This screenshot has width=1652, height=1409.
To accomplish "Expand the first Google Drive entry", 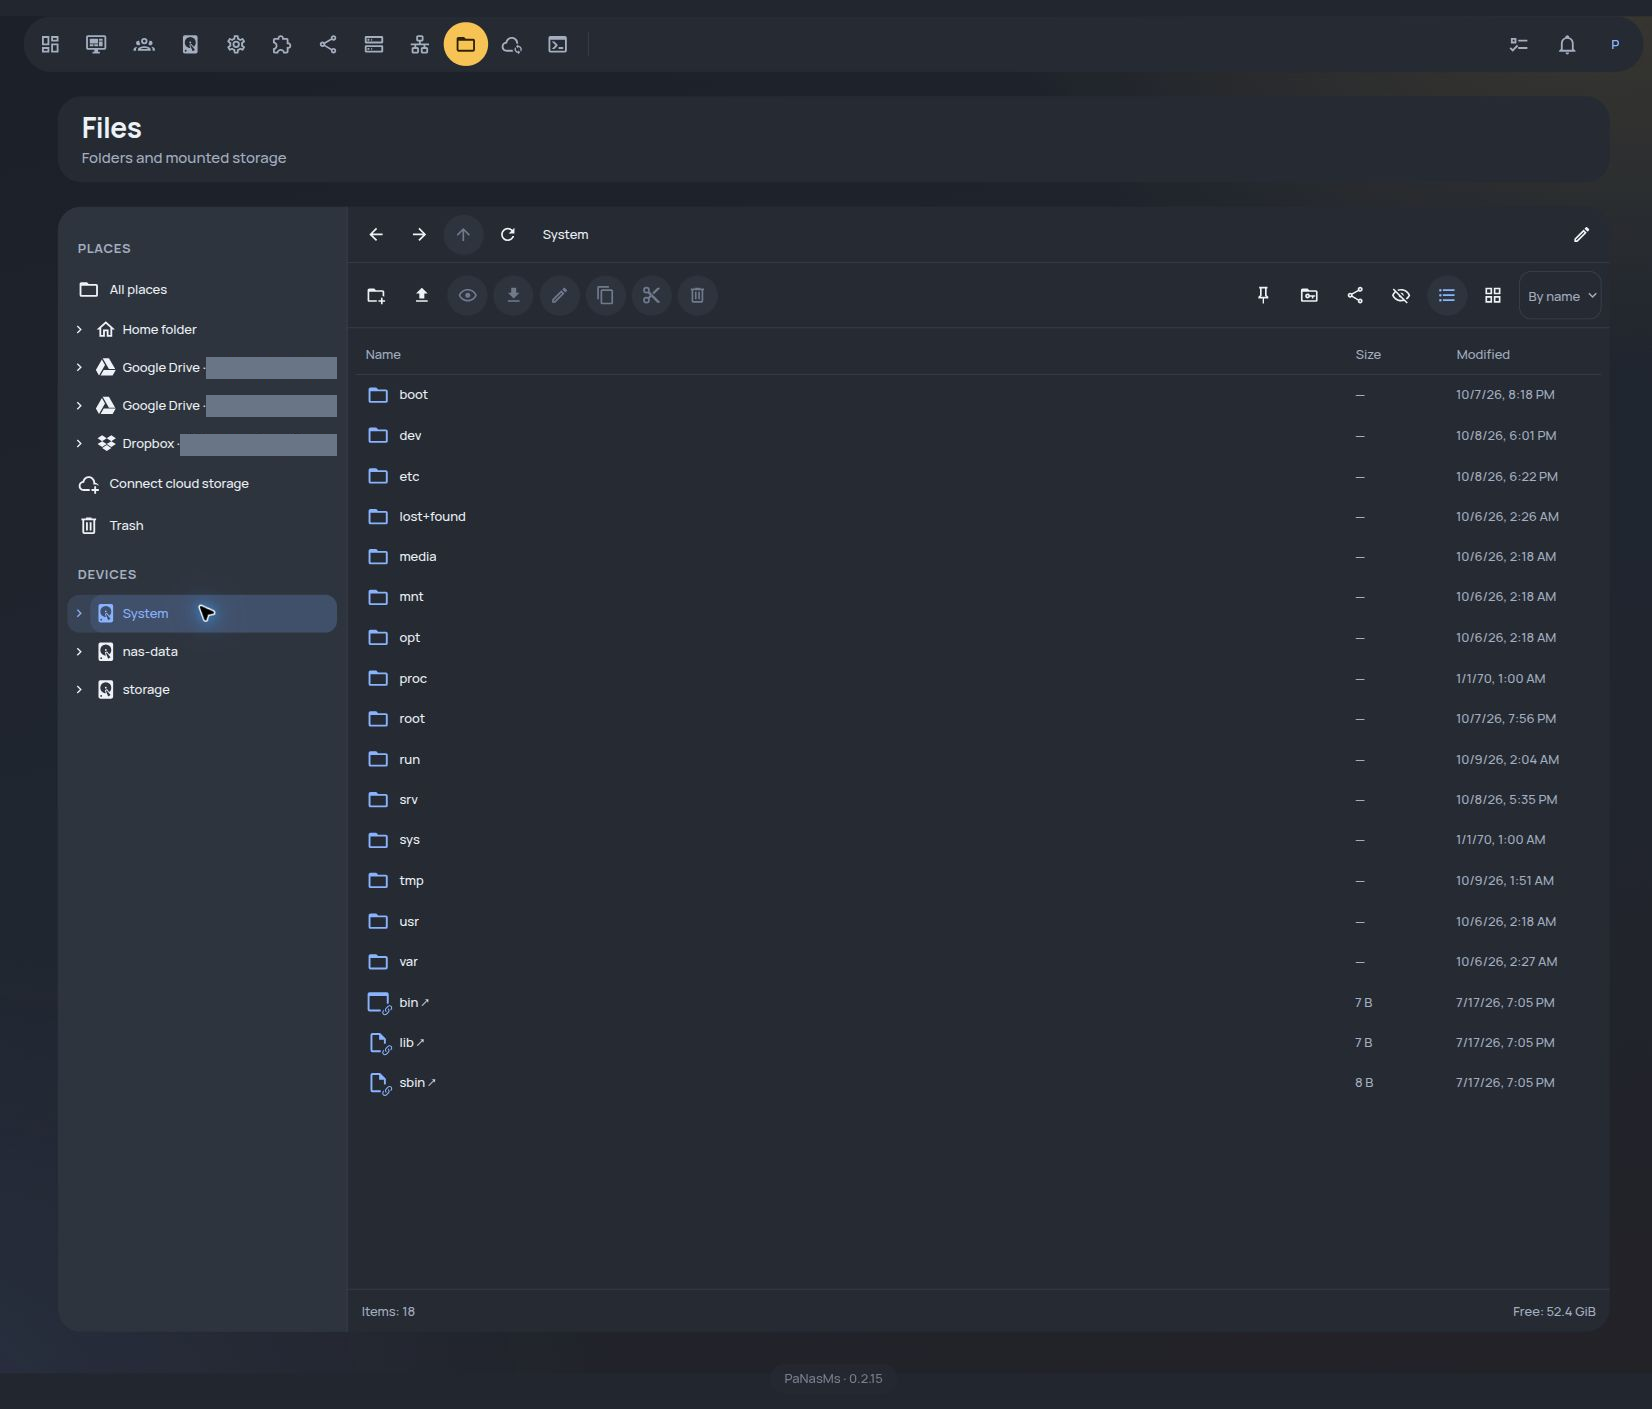I will pyautogui.click(x=79, y=367).
